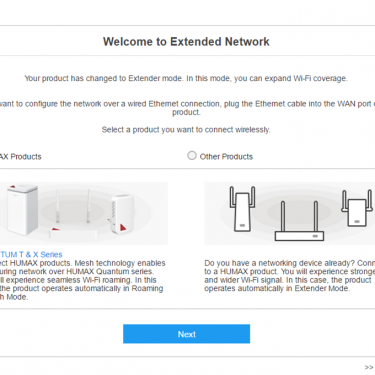Select the Other Products radio button
The height and width of the screenshot is (375, 375).
192,156
